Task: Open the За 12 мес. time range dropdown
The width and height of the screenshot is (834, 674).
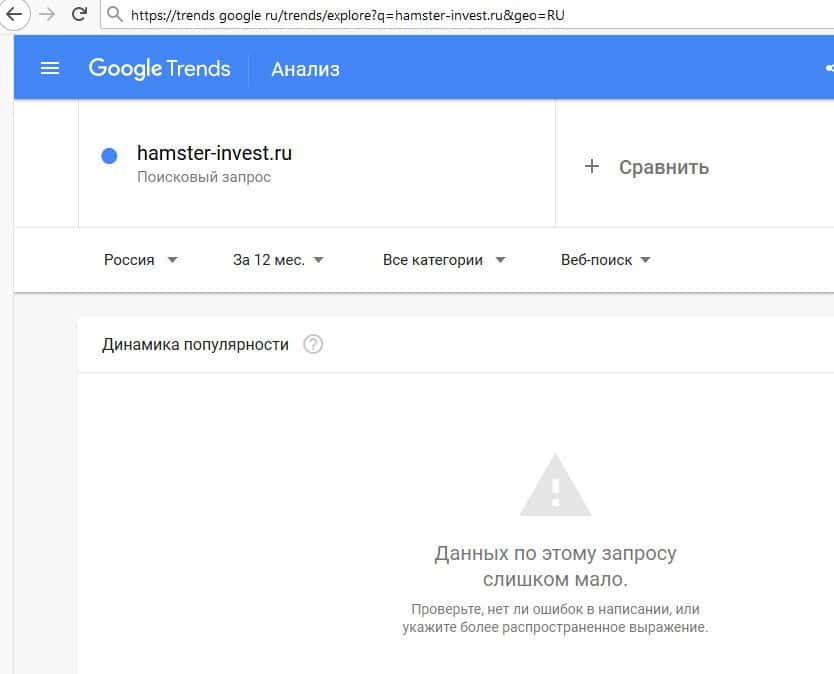Action: pos(278,260)
